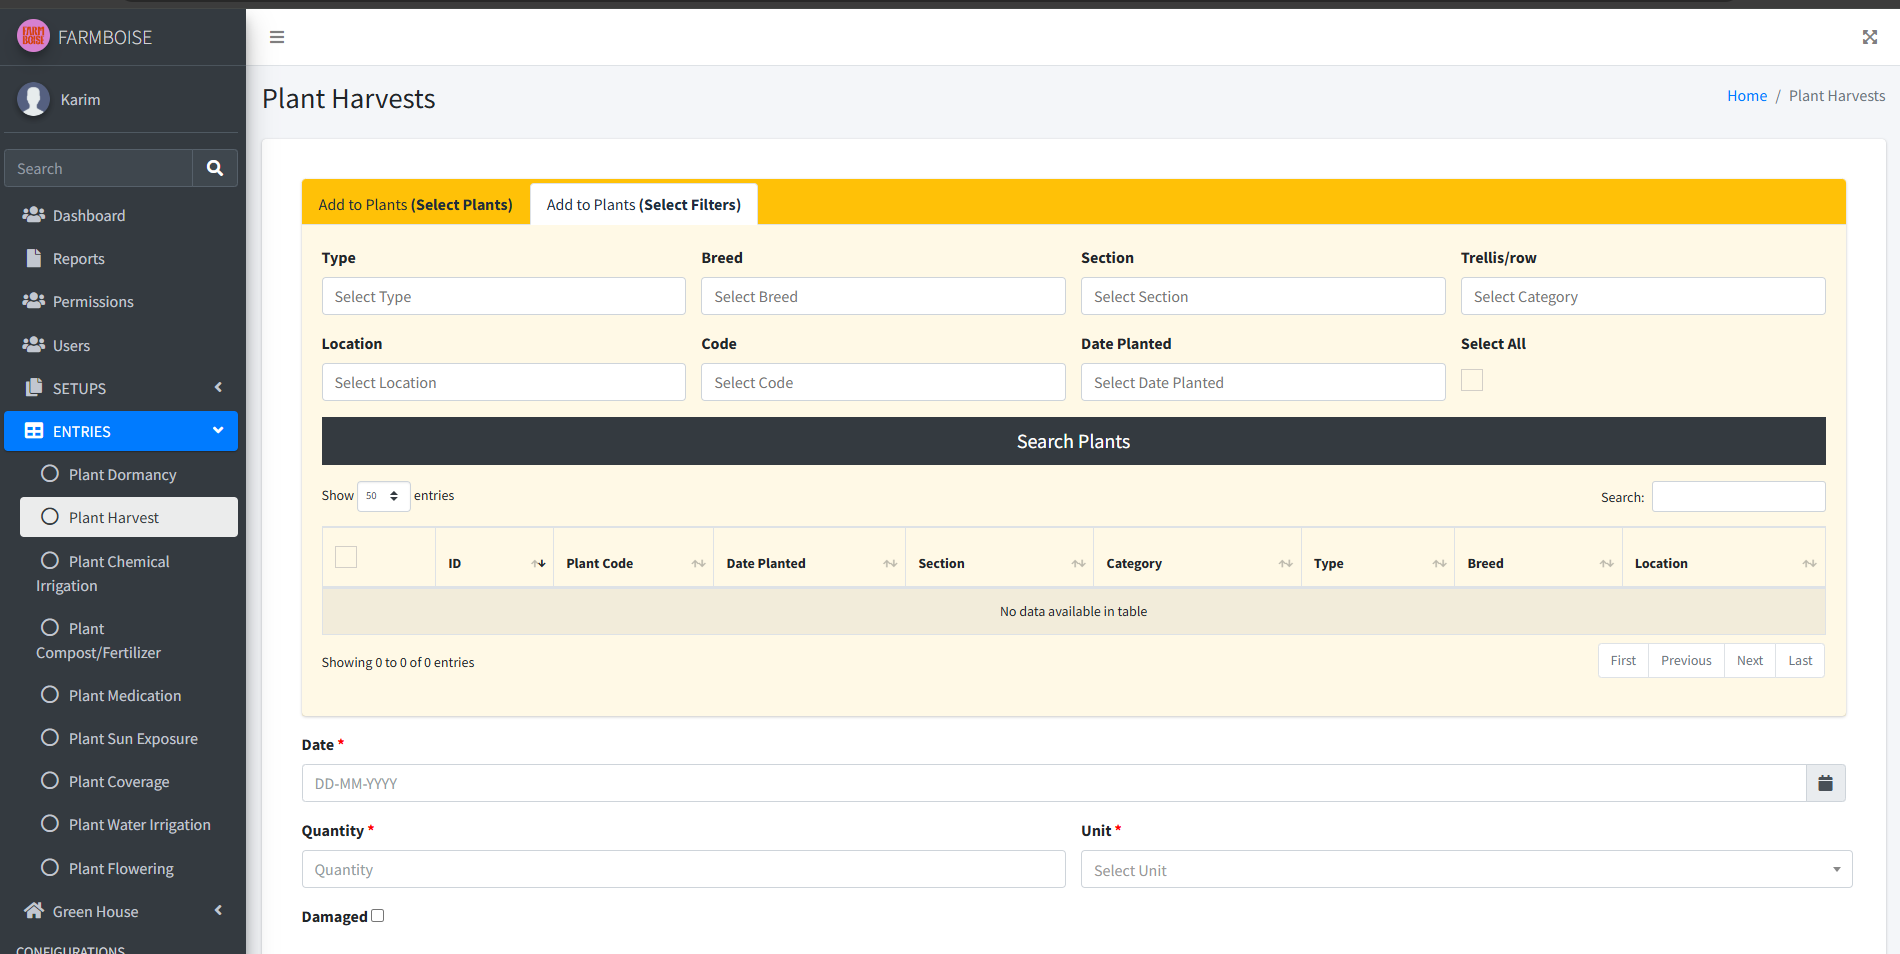Tick the Damaged checkbox
The width and height of the screenshot is (1900, 954).
[x=378, y=916]
